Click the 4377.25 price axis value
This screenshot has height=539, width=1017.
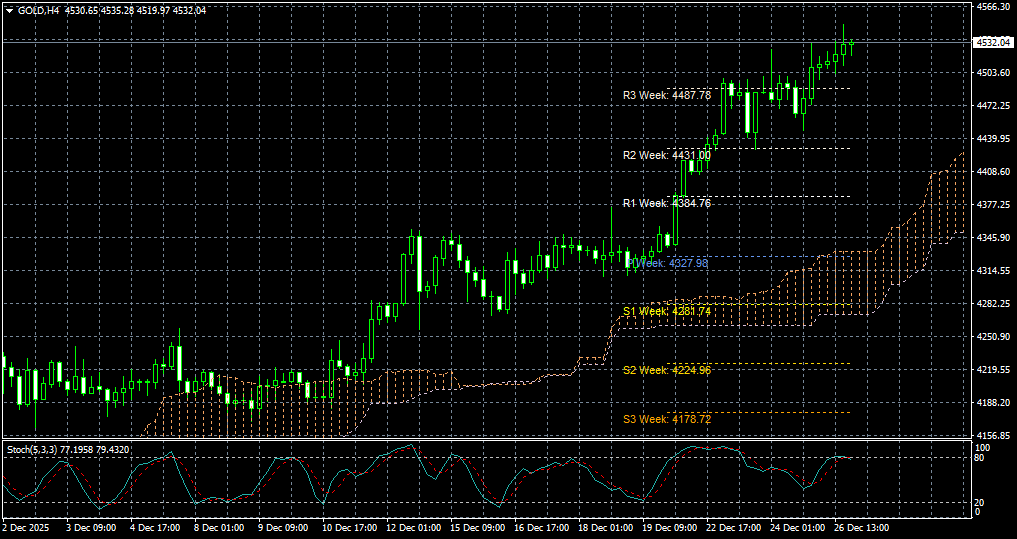[x=992, y=204]
